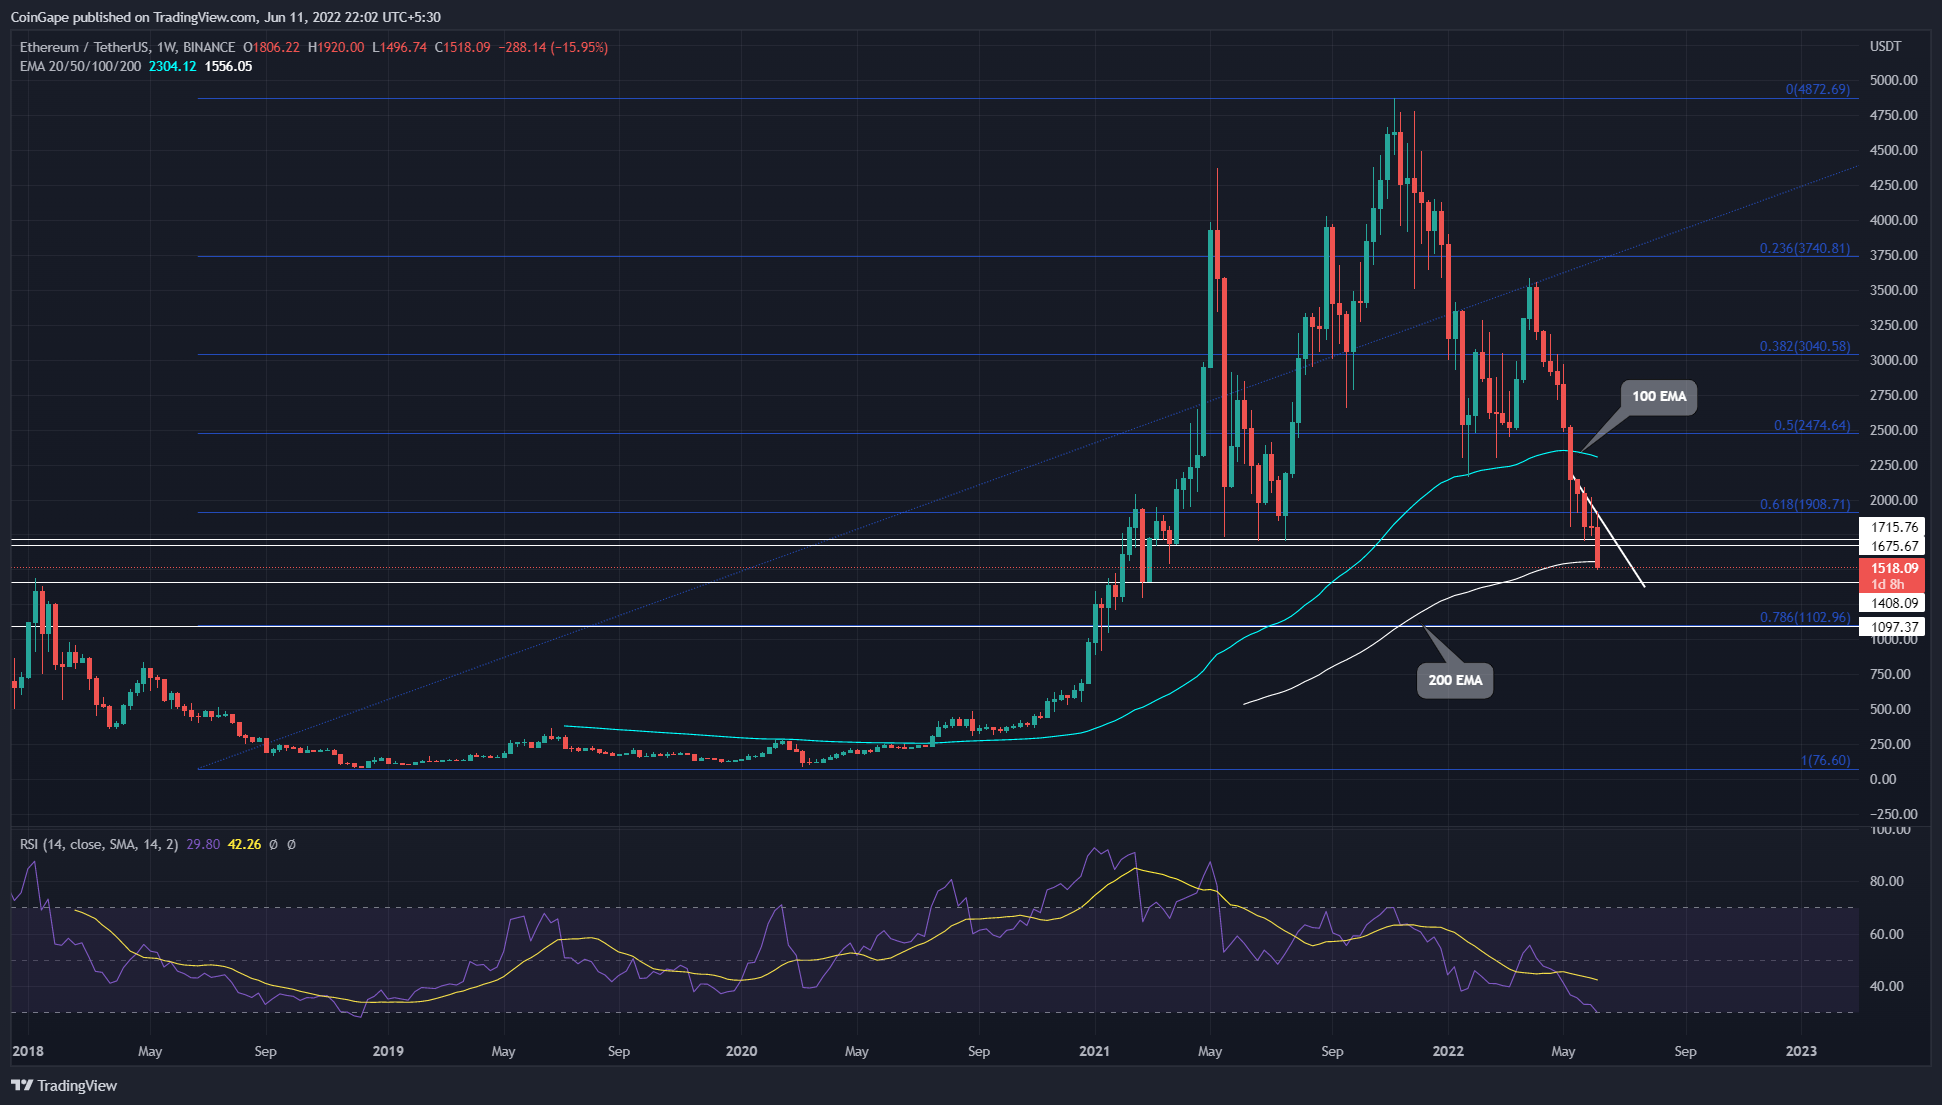Click the EMA value 1556.05 in legend

click(x=228, y=66)
